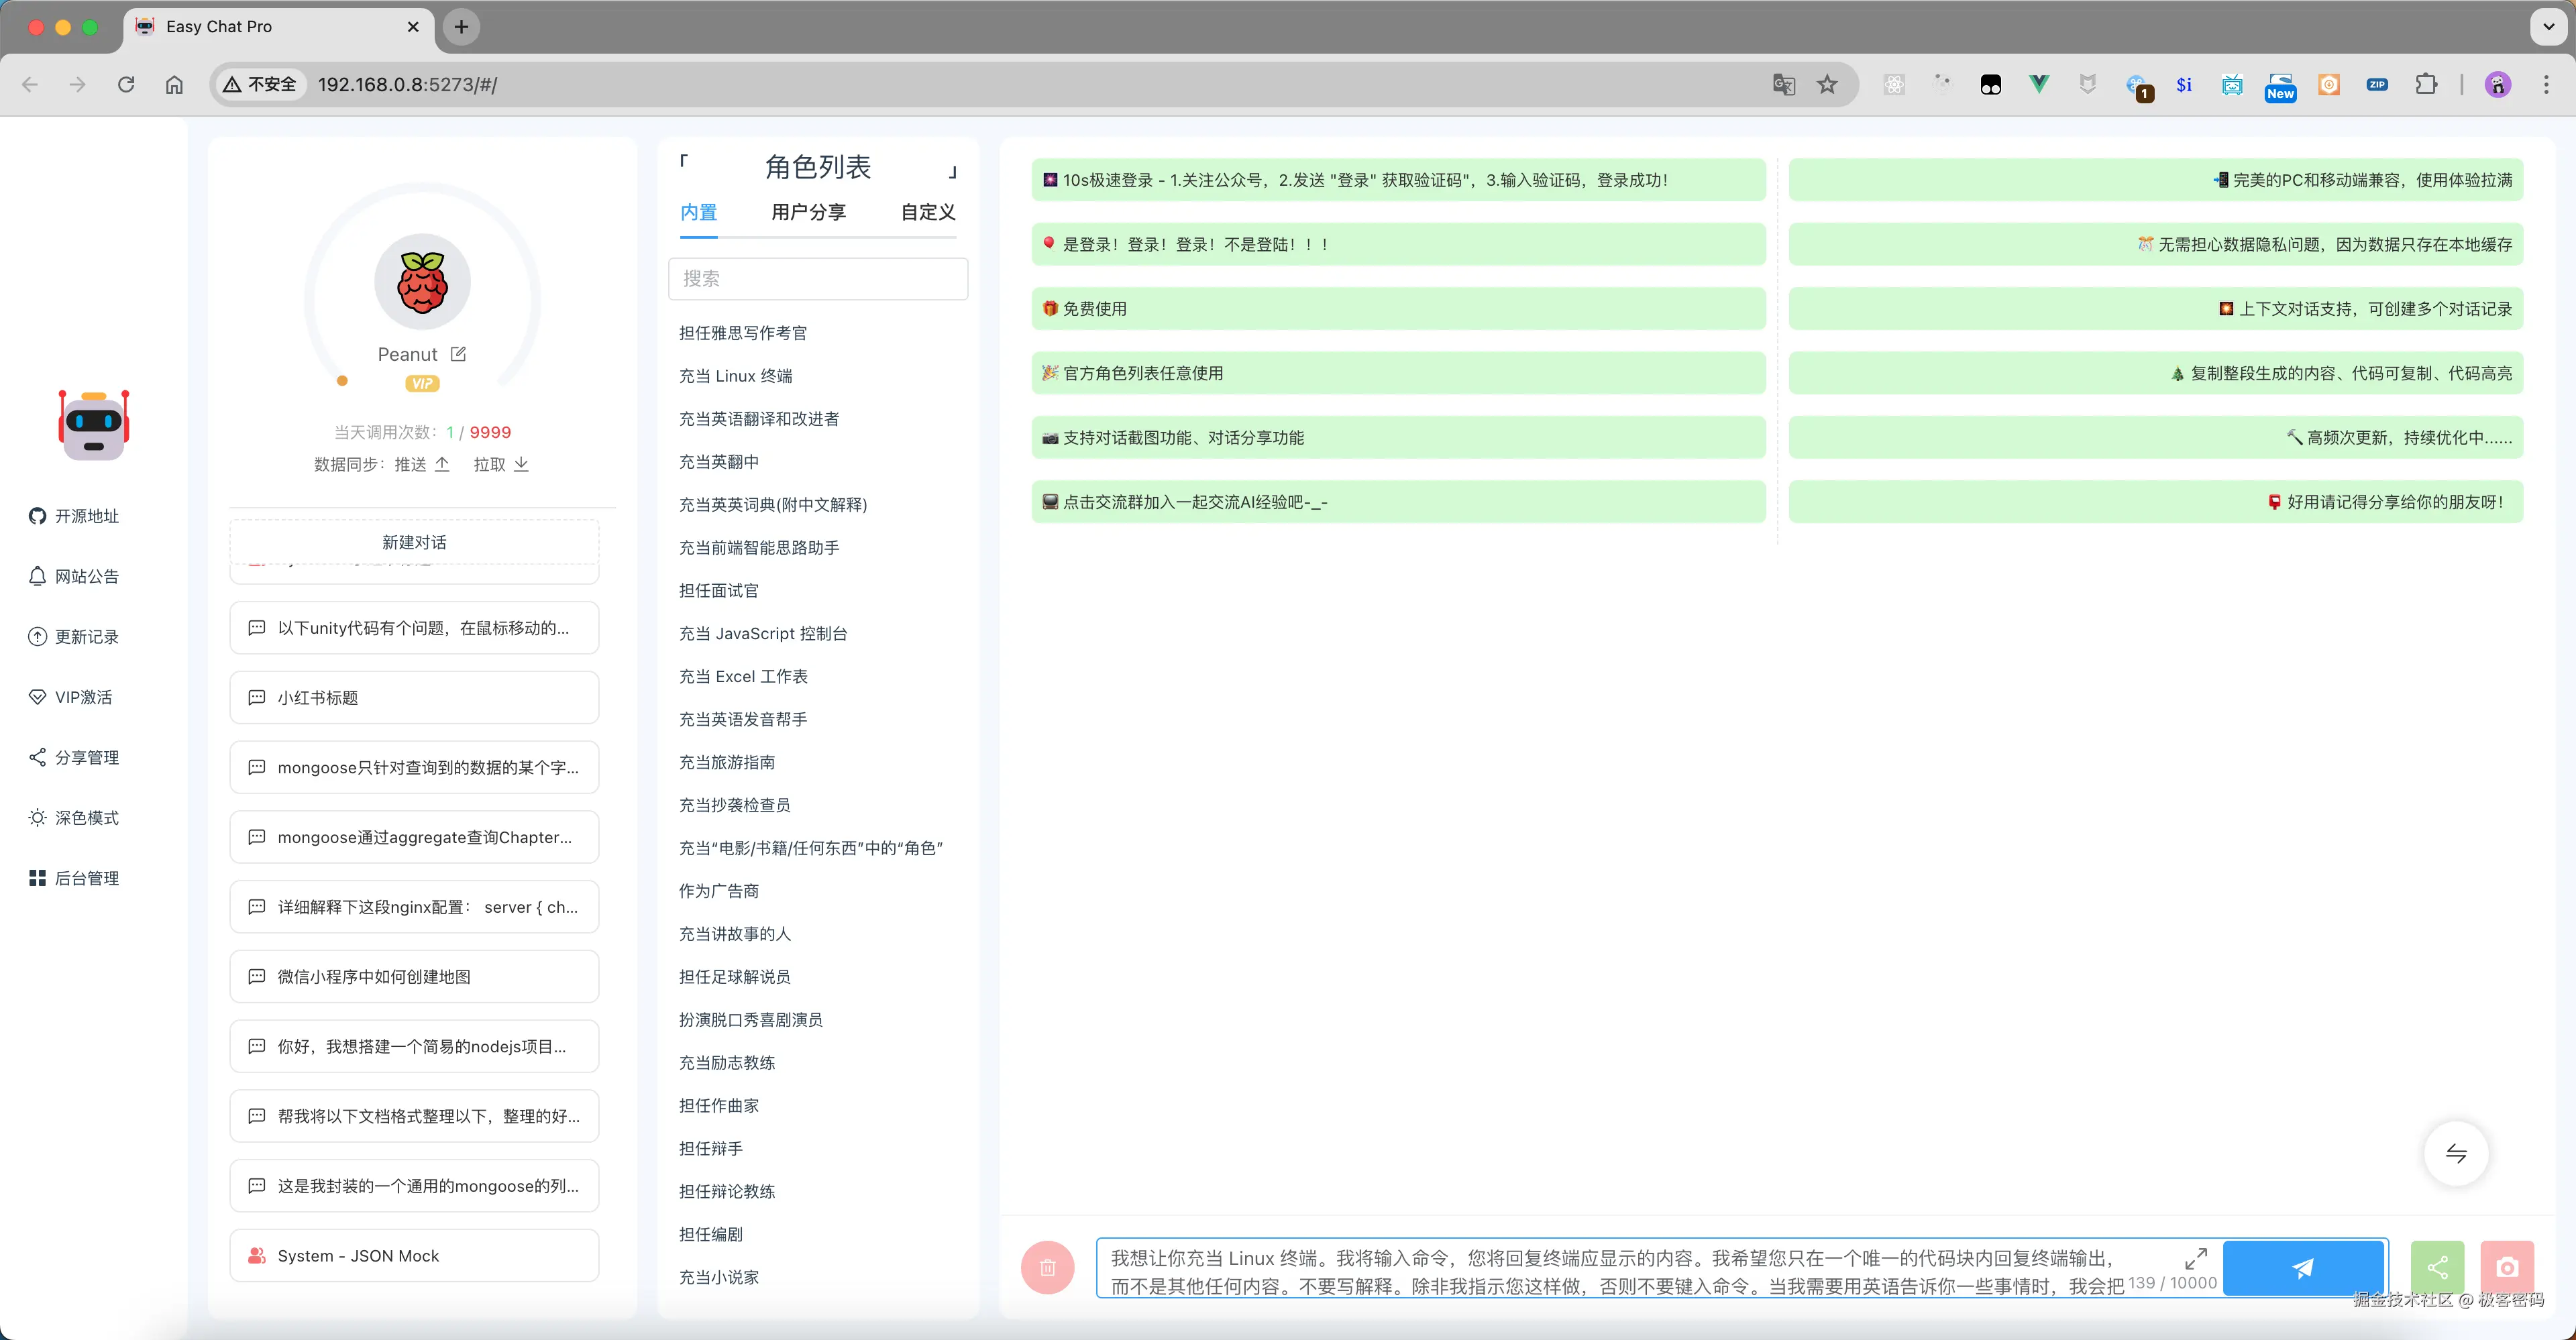Viewport: 2576px width, 1340px height.
Task: Push data sync with the 推送 upload arrow
Action: click(442, 464)
